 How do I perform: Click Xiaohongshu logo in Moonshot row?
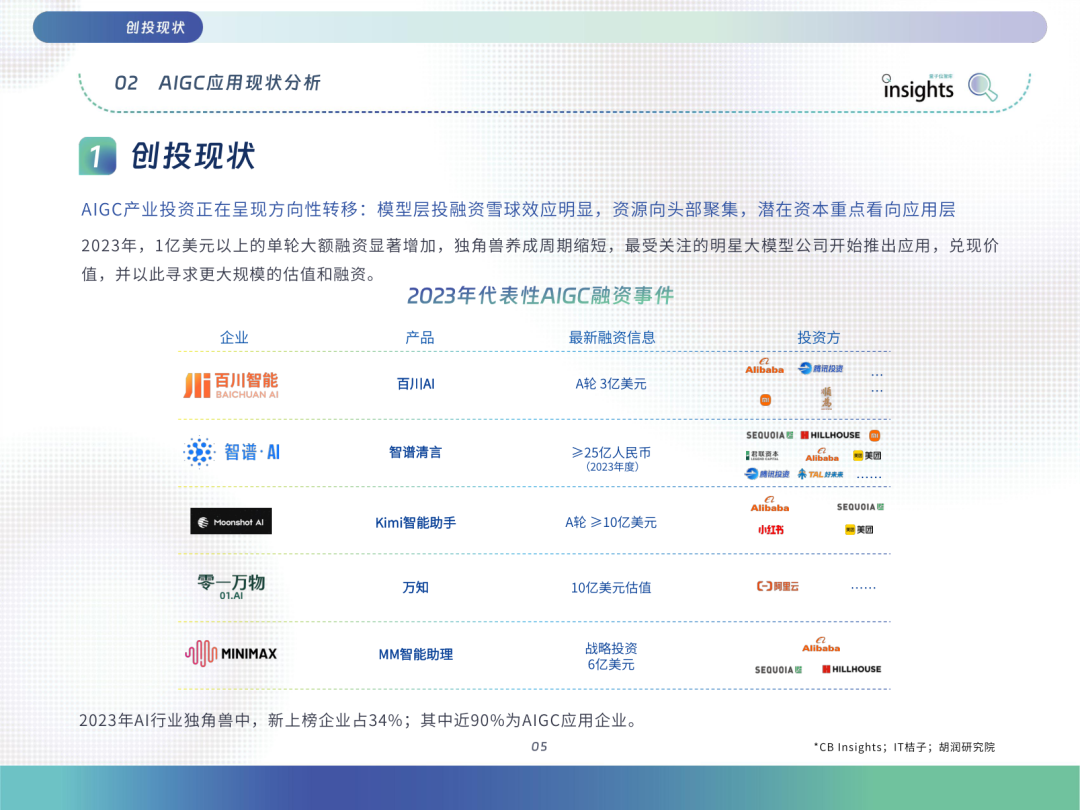click(x=771, y=530)
